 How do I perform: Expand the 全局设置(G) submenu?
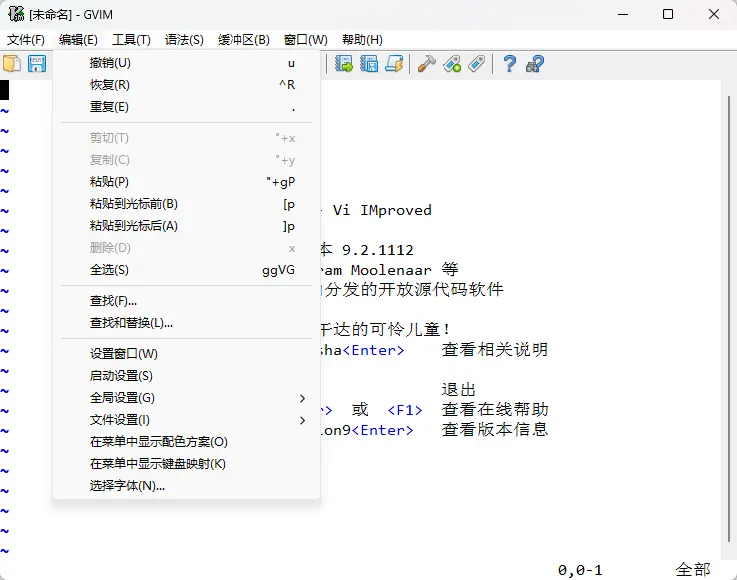pyautogui.click(x=187, y=398)
